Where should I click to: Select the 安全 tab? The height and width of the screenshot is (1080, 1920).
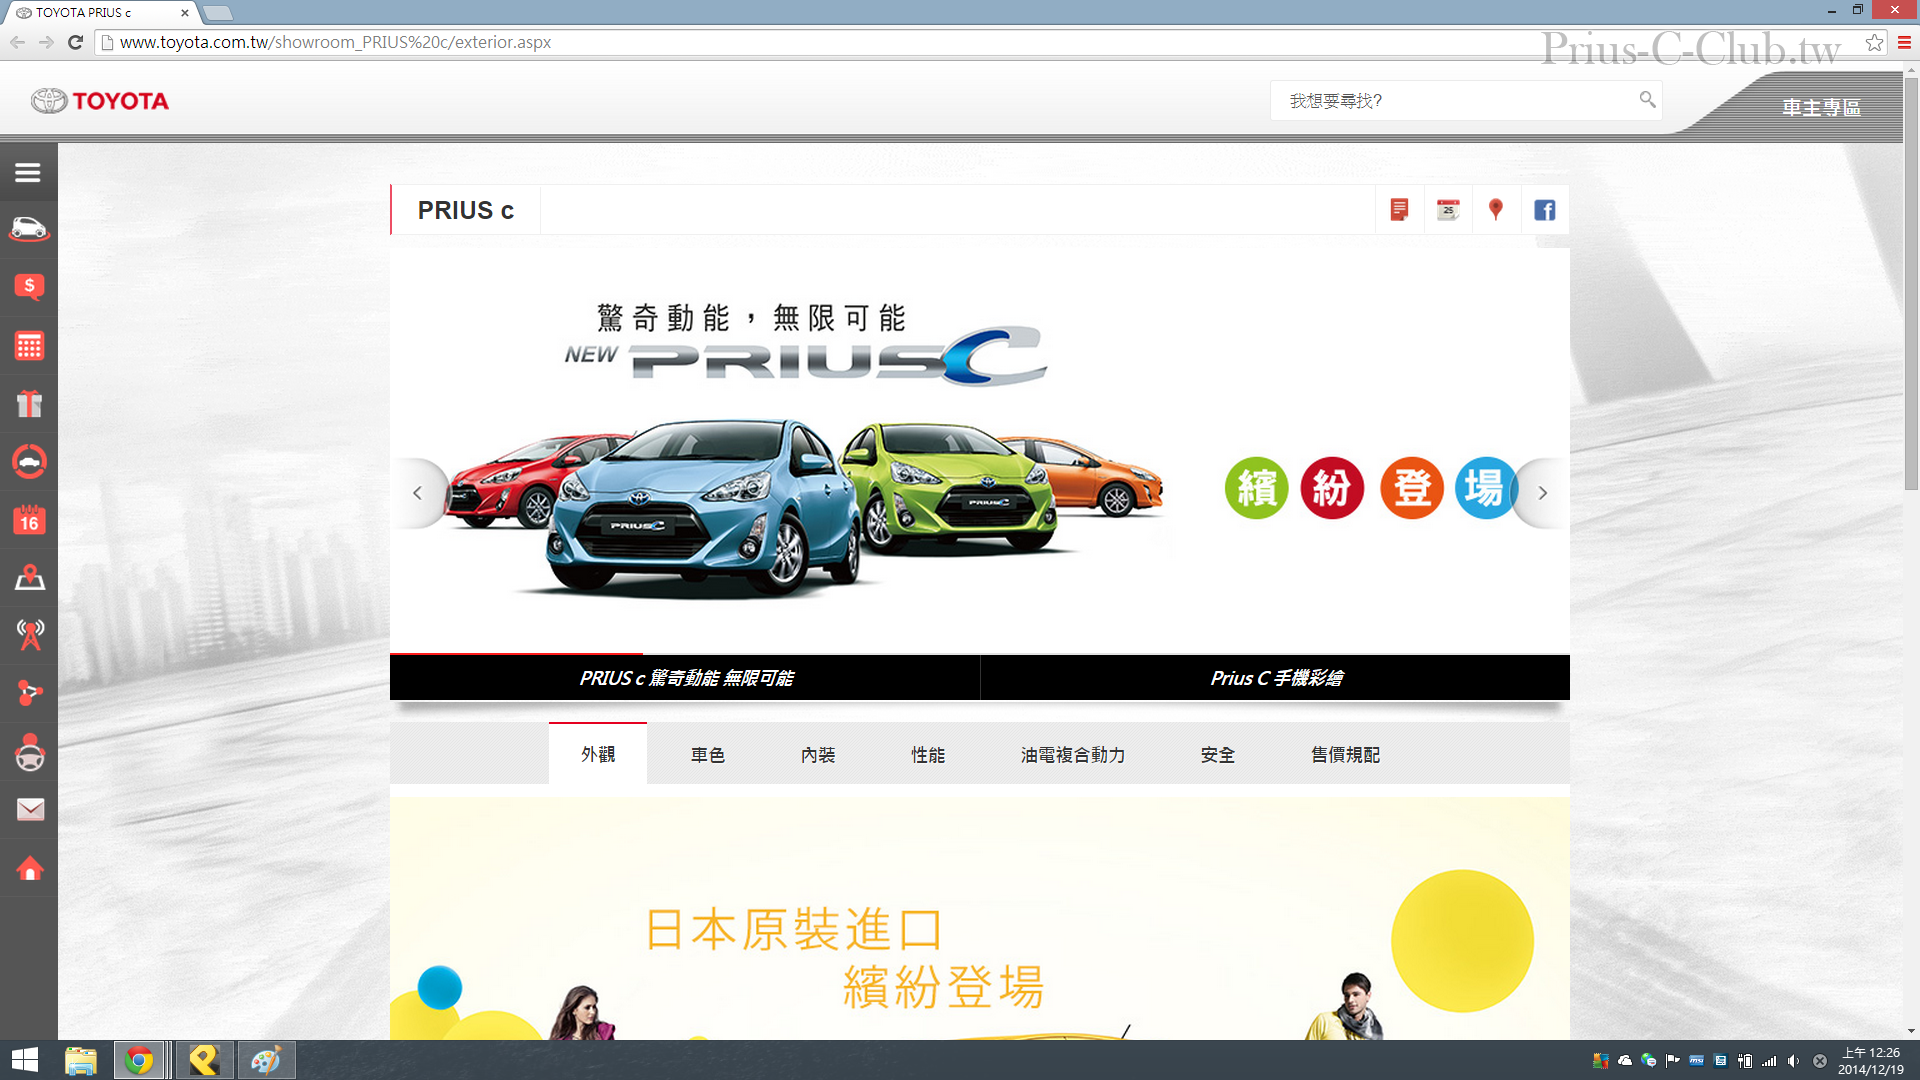tap(1218, 755)
